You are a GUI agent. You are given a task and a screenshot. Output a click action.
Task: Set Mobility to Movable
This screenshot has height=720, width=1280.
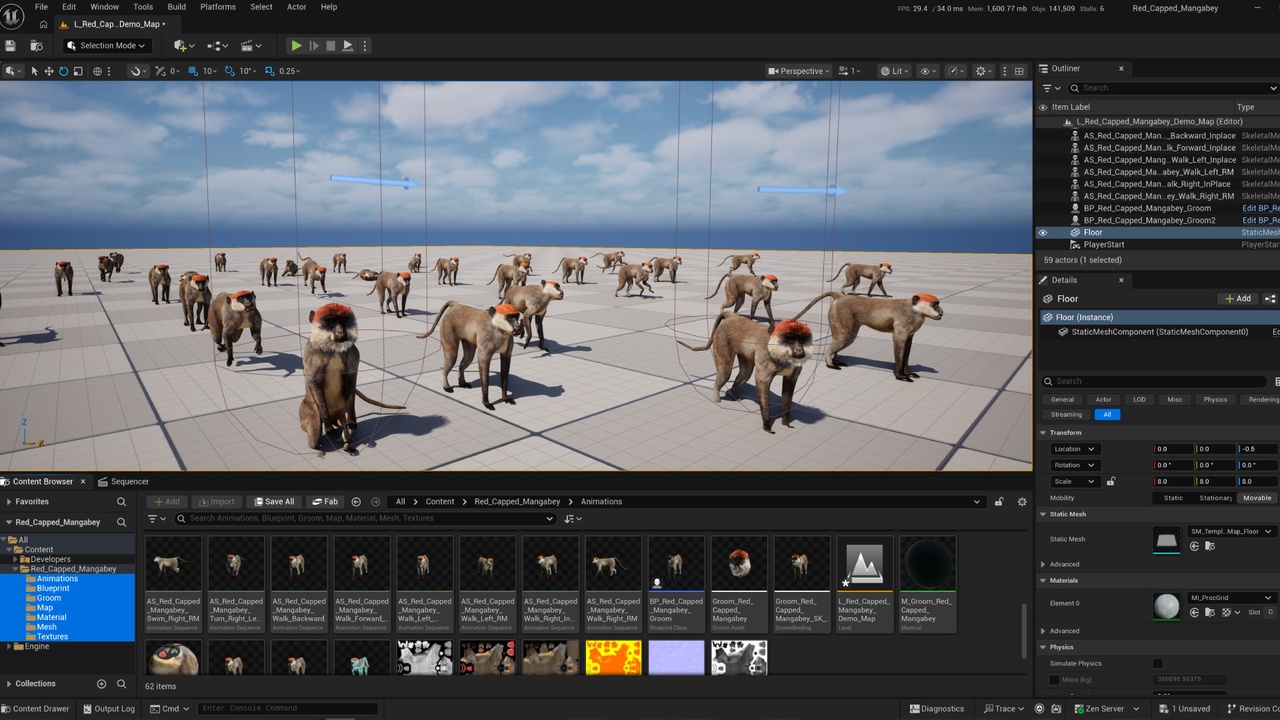point(1258,497)
